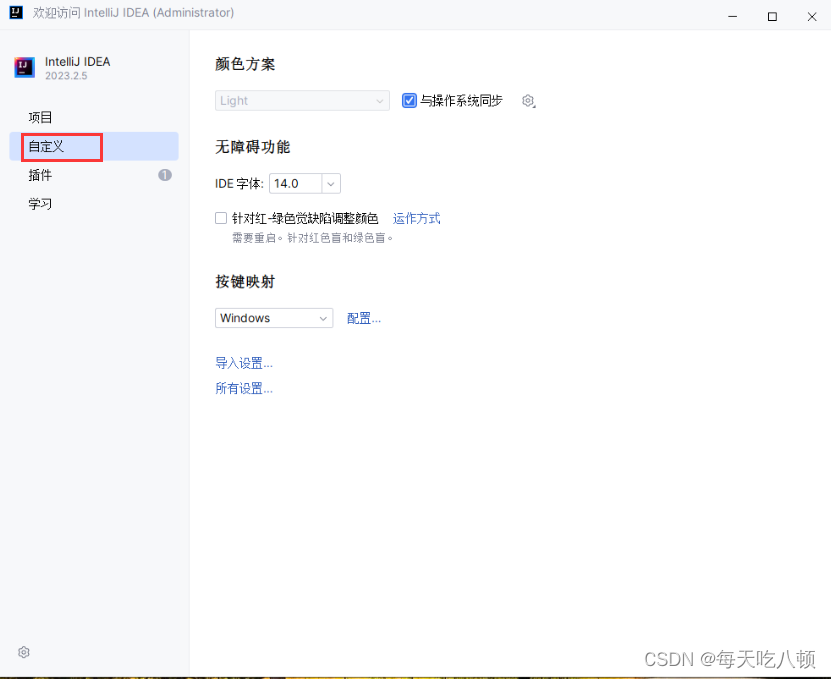Click the 运作方式 link
The height and width of the screenshot is (679, 831).
pyautogui.click(x=417, y=218)
